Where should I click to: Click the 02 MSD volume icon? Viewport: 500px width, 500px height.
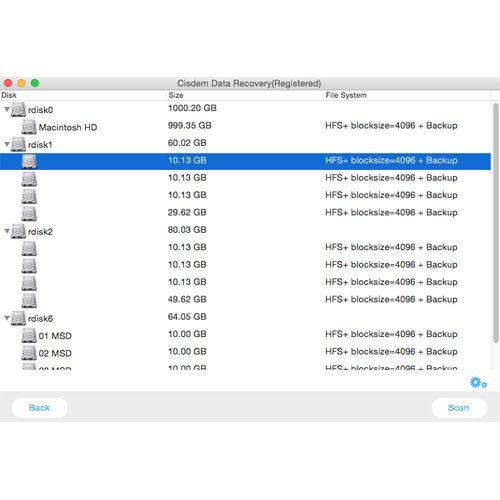(29, 353)
